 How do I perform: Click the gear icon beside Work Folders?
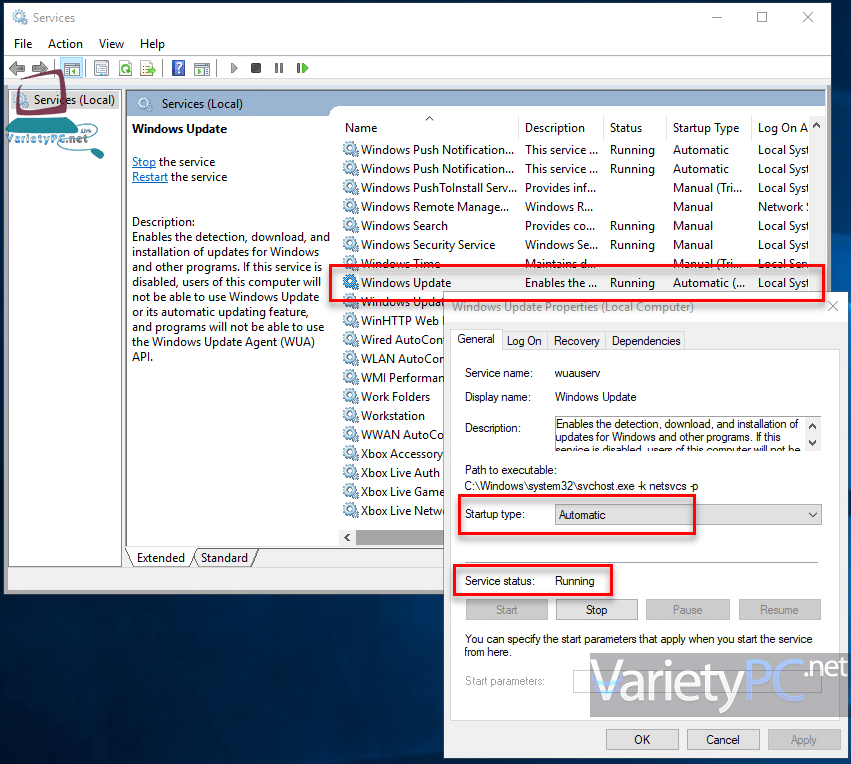[351, 396]
